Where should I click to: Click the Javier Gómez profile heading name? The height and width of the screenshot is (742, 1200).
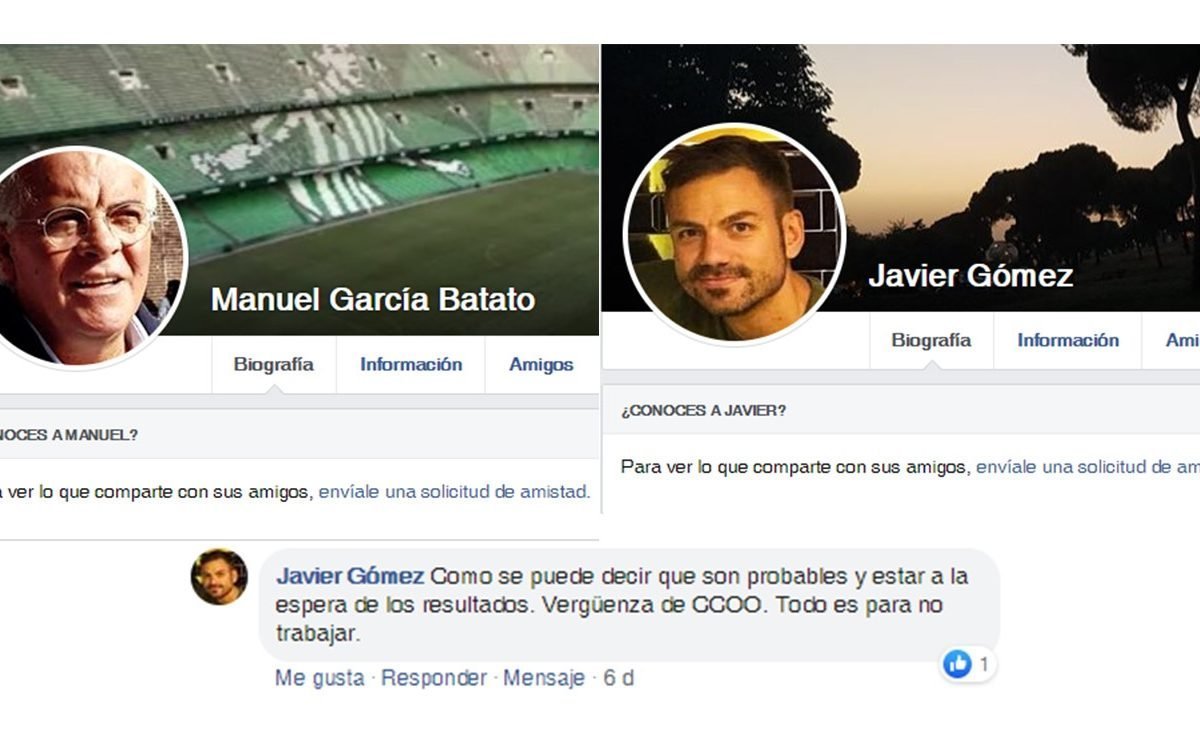click(x=970, y=275)
